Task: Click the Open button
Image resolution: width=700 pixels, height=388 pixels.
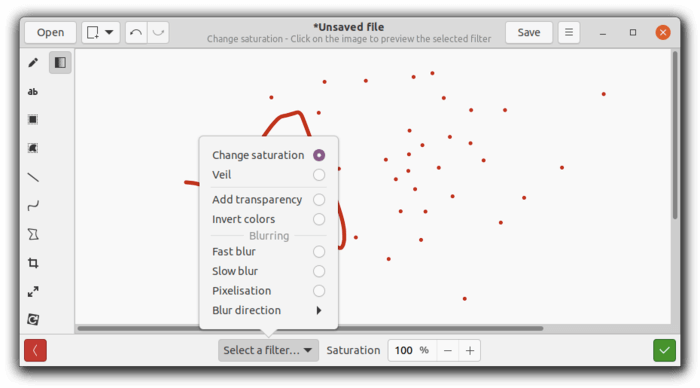Action: coord(50,33)
